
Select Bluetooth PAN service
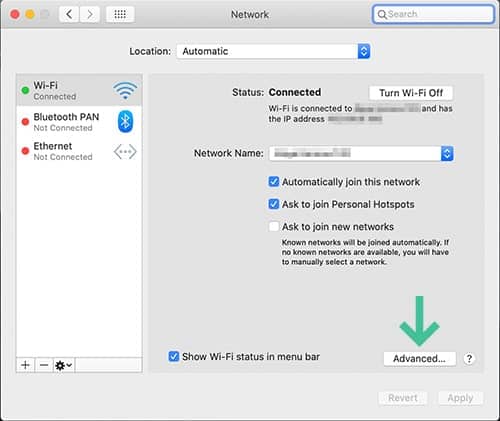pyautogui.click(x=79, y=122)
